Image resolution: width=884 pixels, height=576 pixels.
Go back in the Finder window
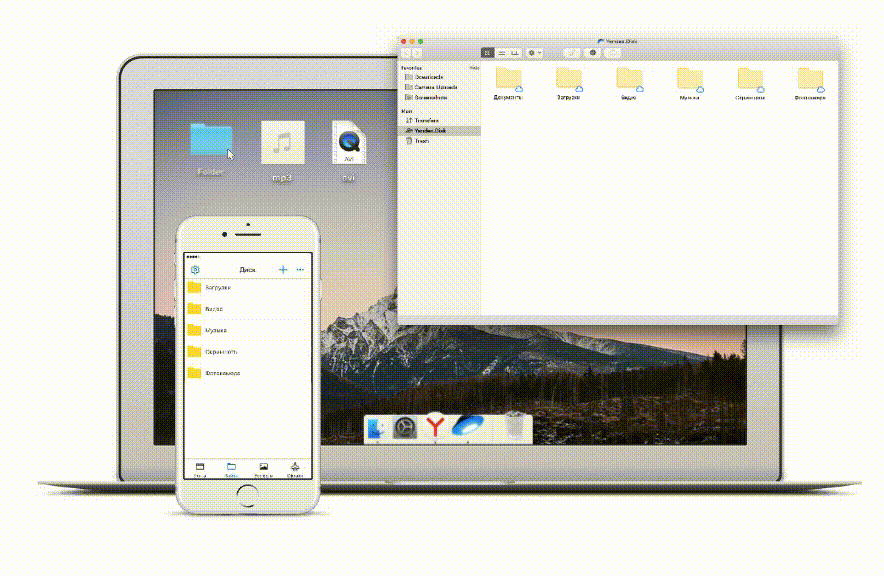pyautogui.click(x=406, y=53)
